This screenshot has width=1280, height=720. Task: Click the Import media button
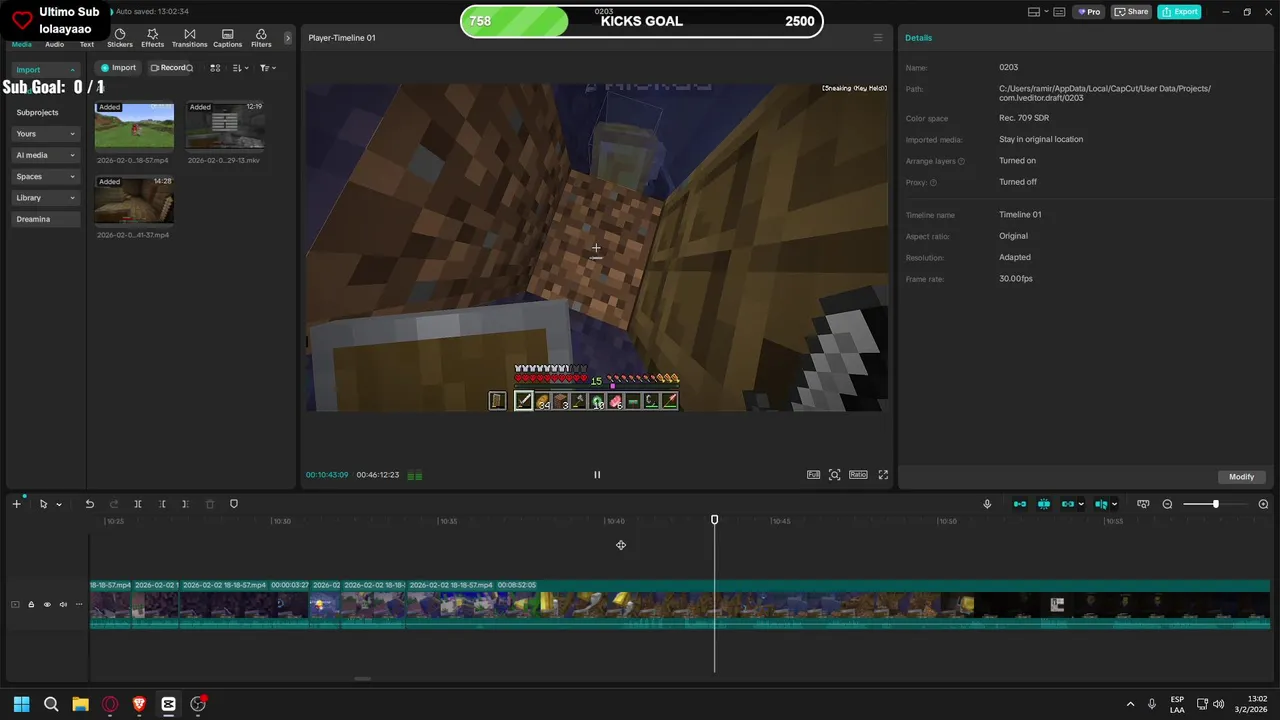click(118, 68)
